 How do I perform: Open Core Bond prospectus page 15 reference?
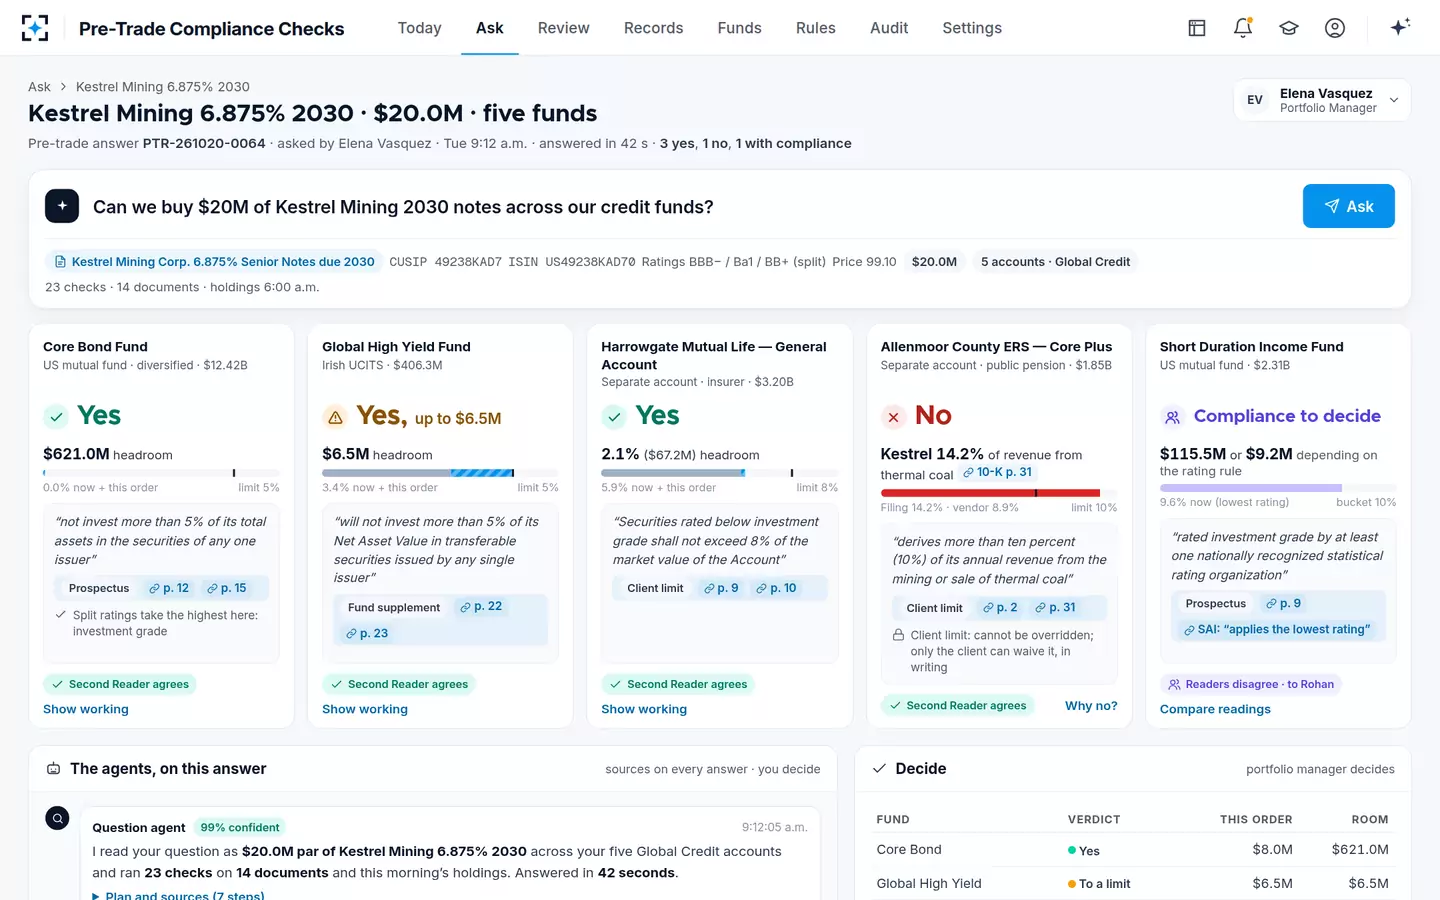(x=226, y=588)
